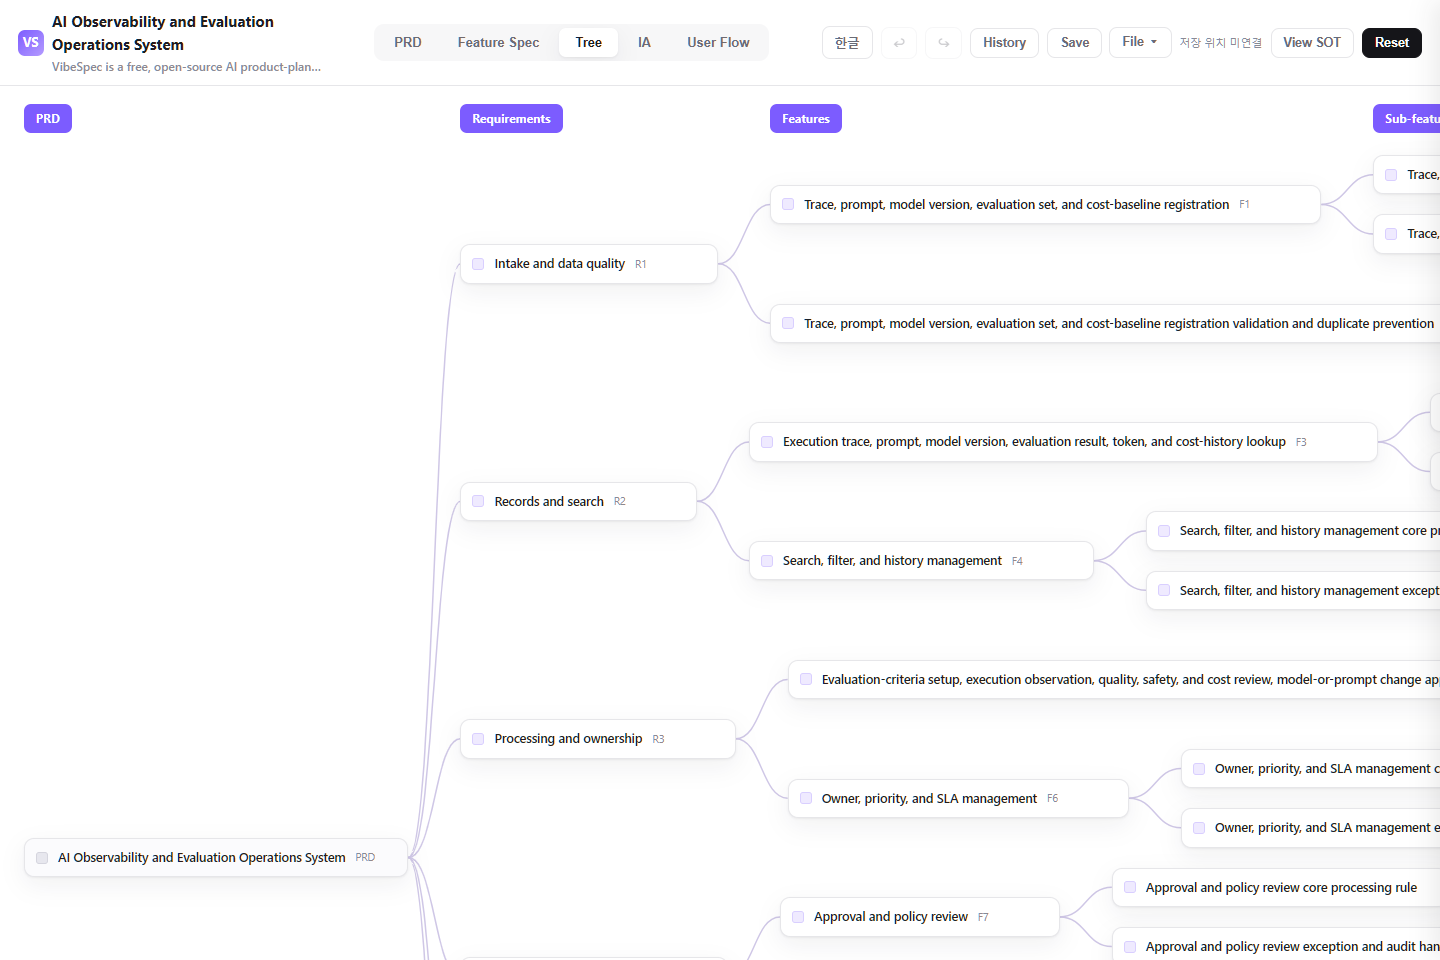Viewport: 1440px width, 960px height.
Task: Check the F3 Execution trace lookup checkbox
Action: point(767,442)
